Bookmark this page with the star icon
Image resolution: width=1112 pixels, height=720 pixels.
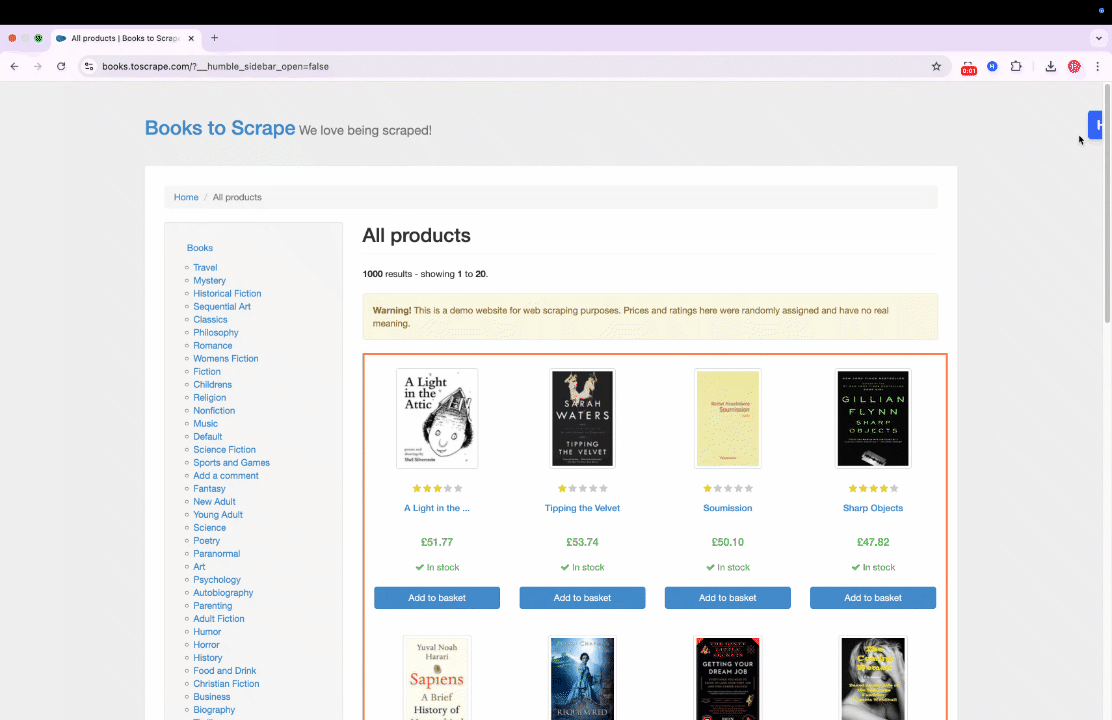936,66
